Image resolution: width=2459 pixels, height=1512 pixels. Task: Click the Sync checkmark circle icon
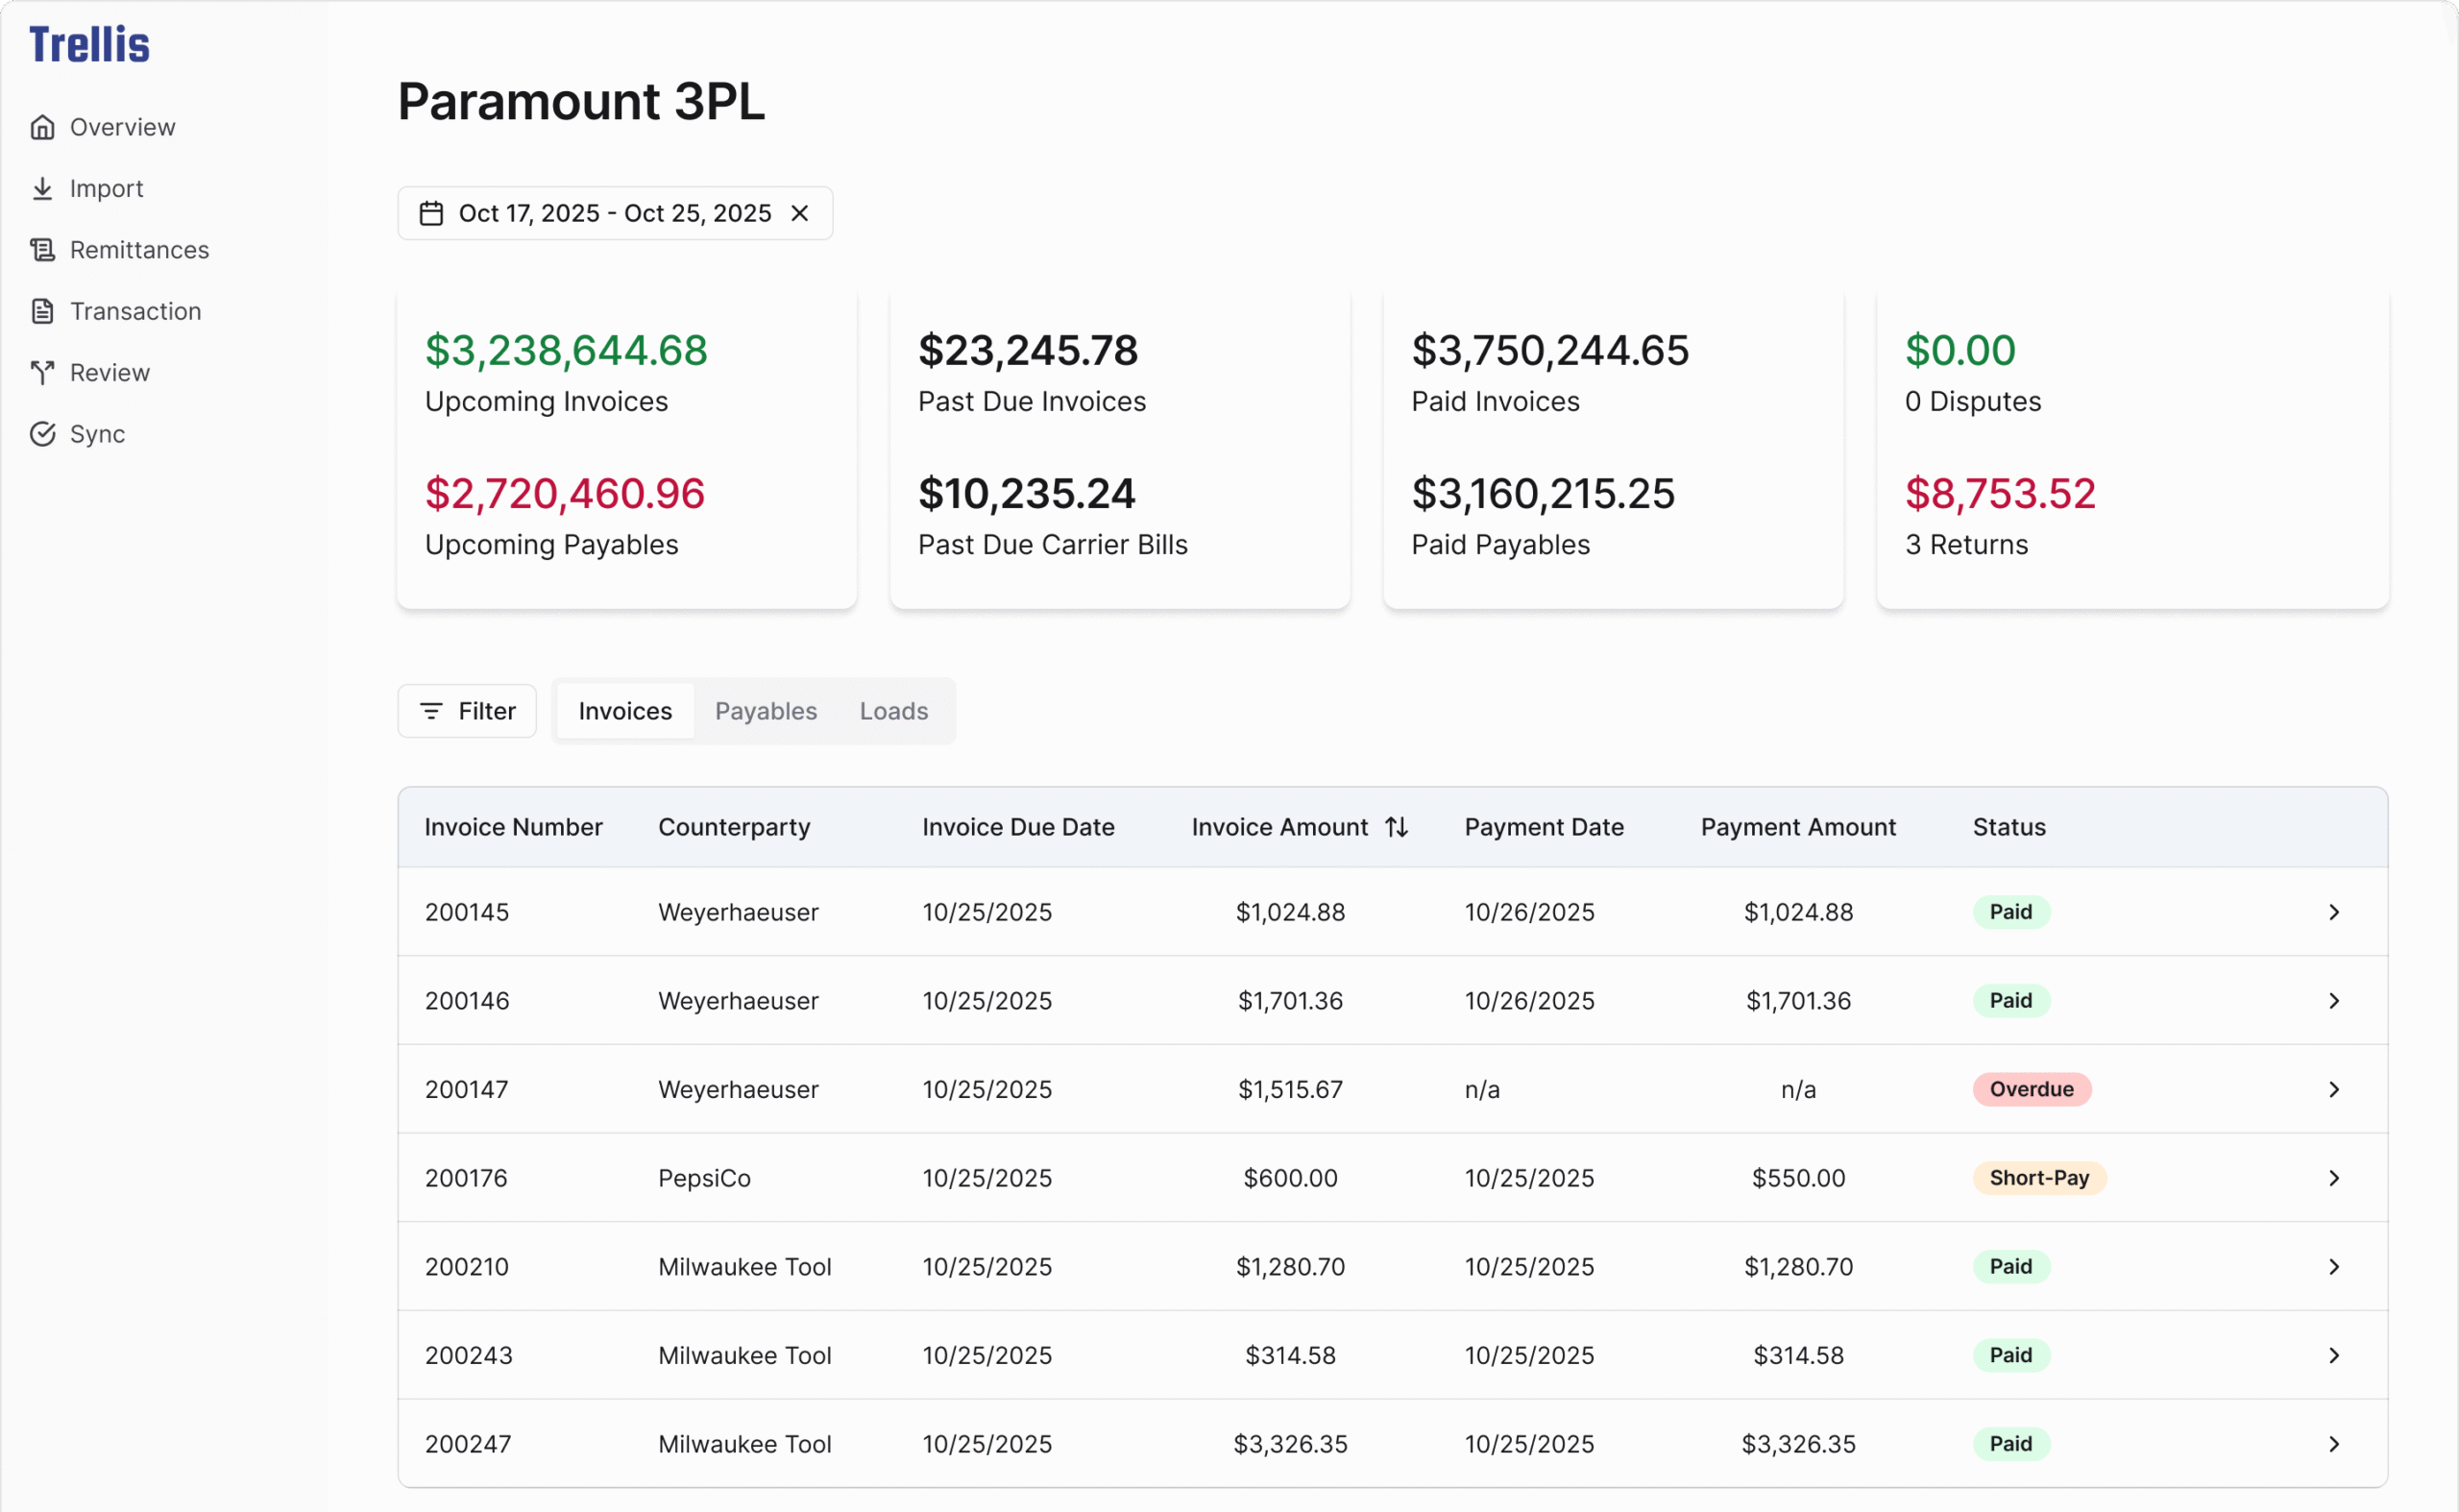42,434
